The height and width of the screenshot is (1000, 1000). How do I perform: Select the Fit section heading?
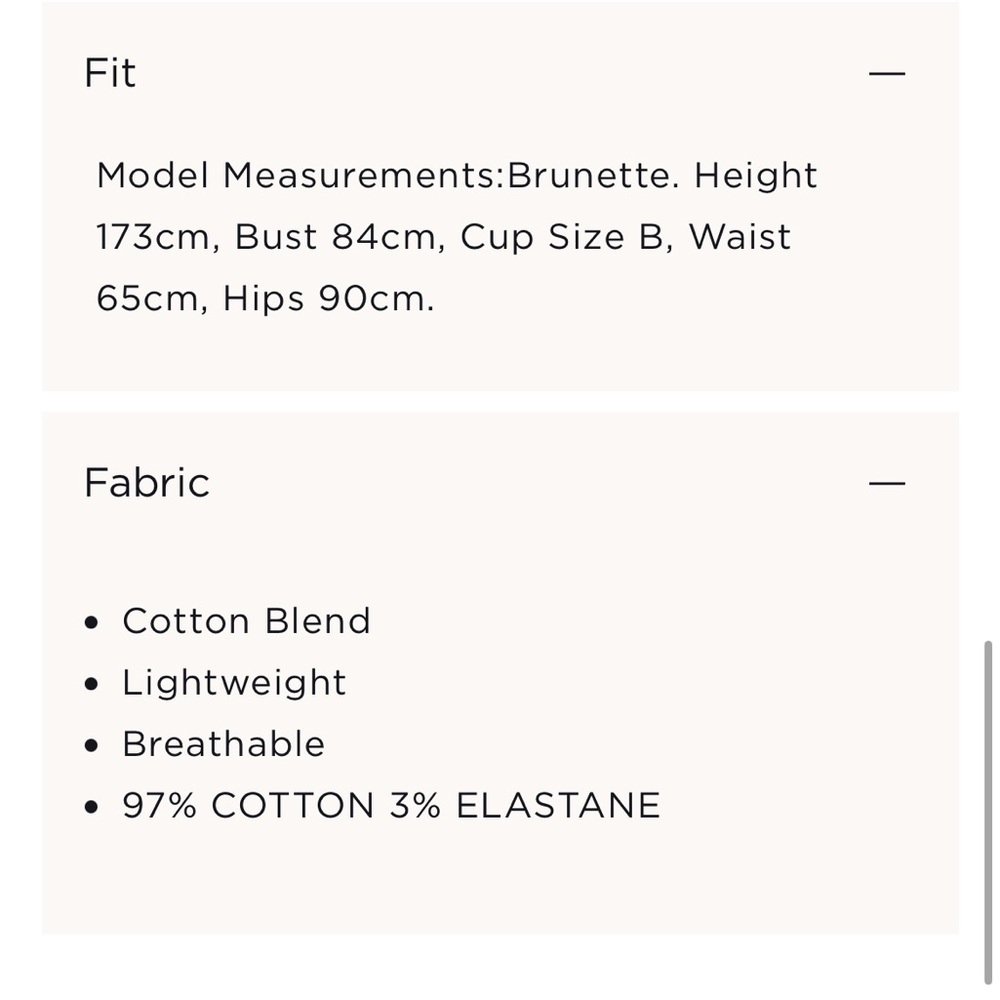tap(110, 72)
